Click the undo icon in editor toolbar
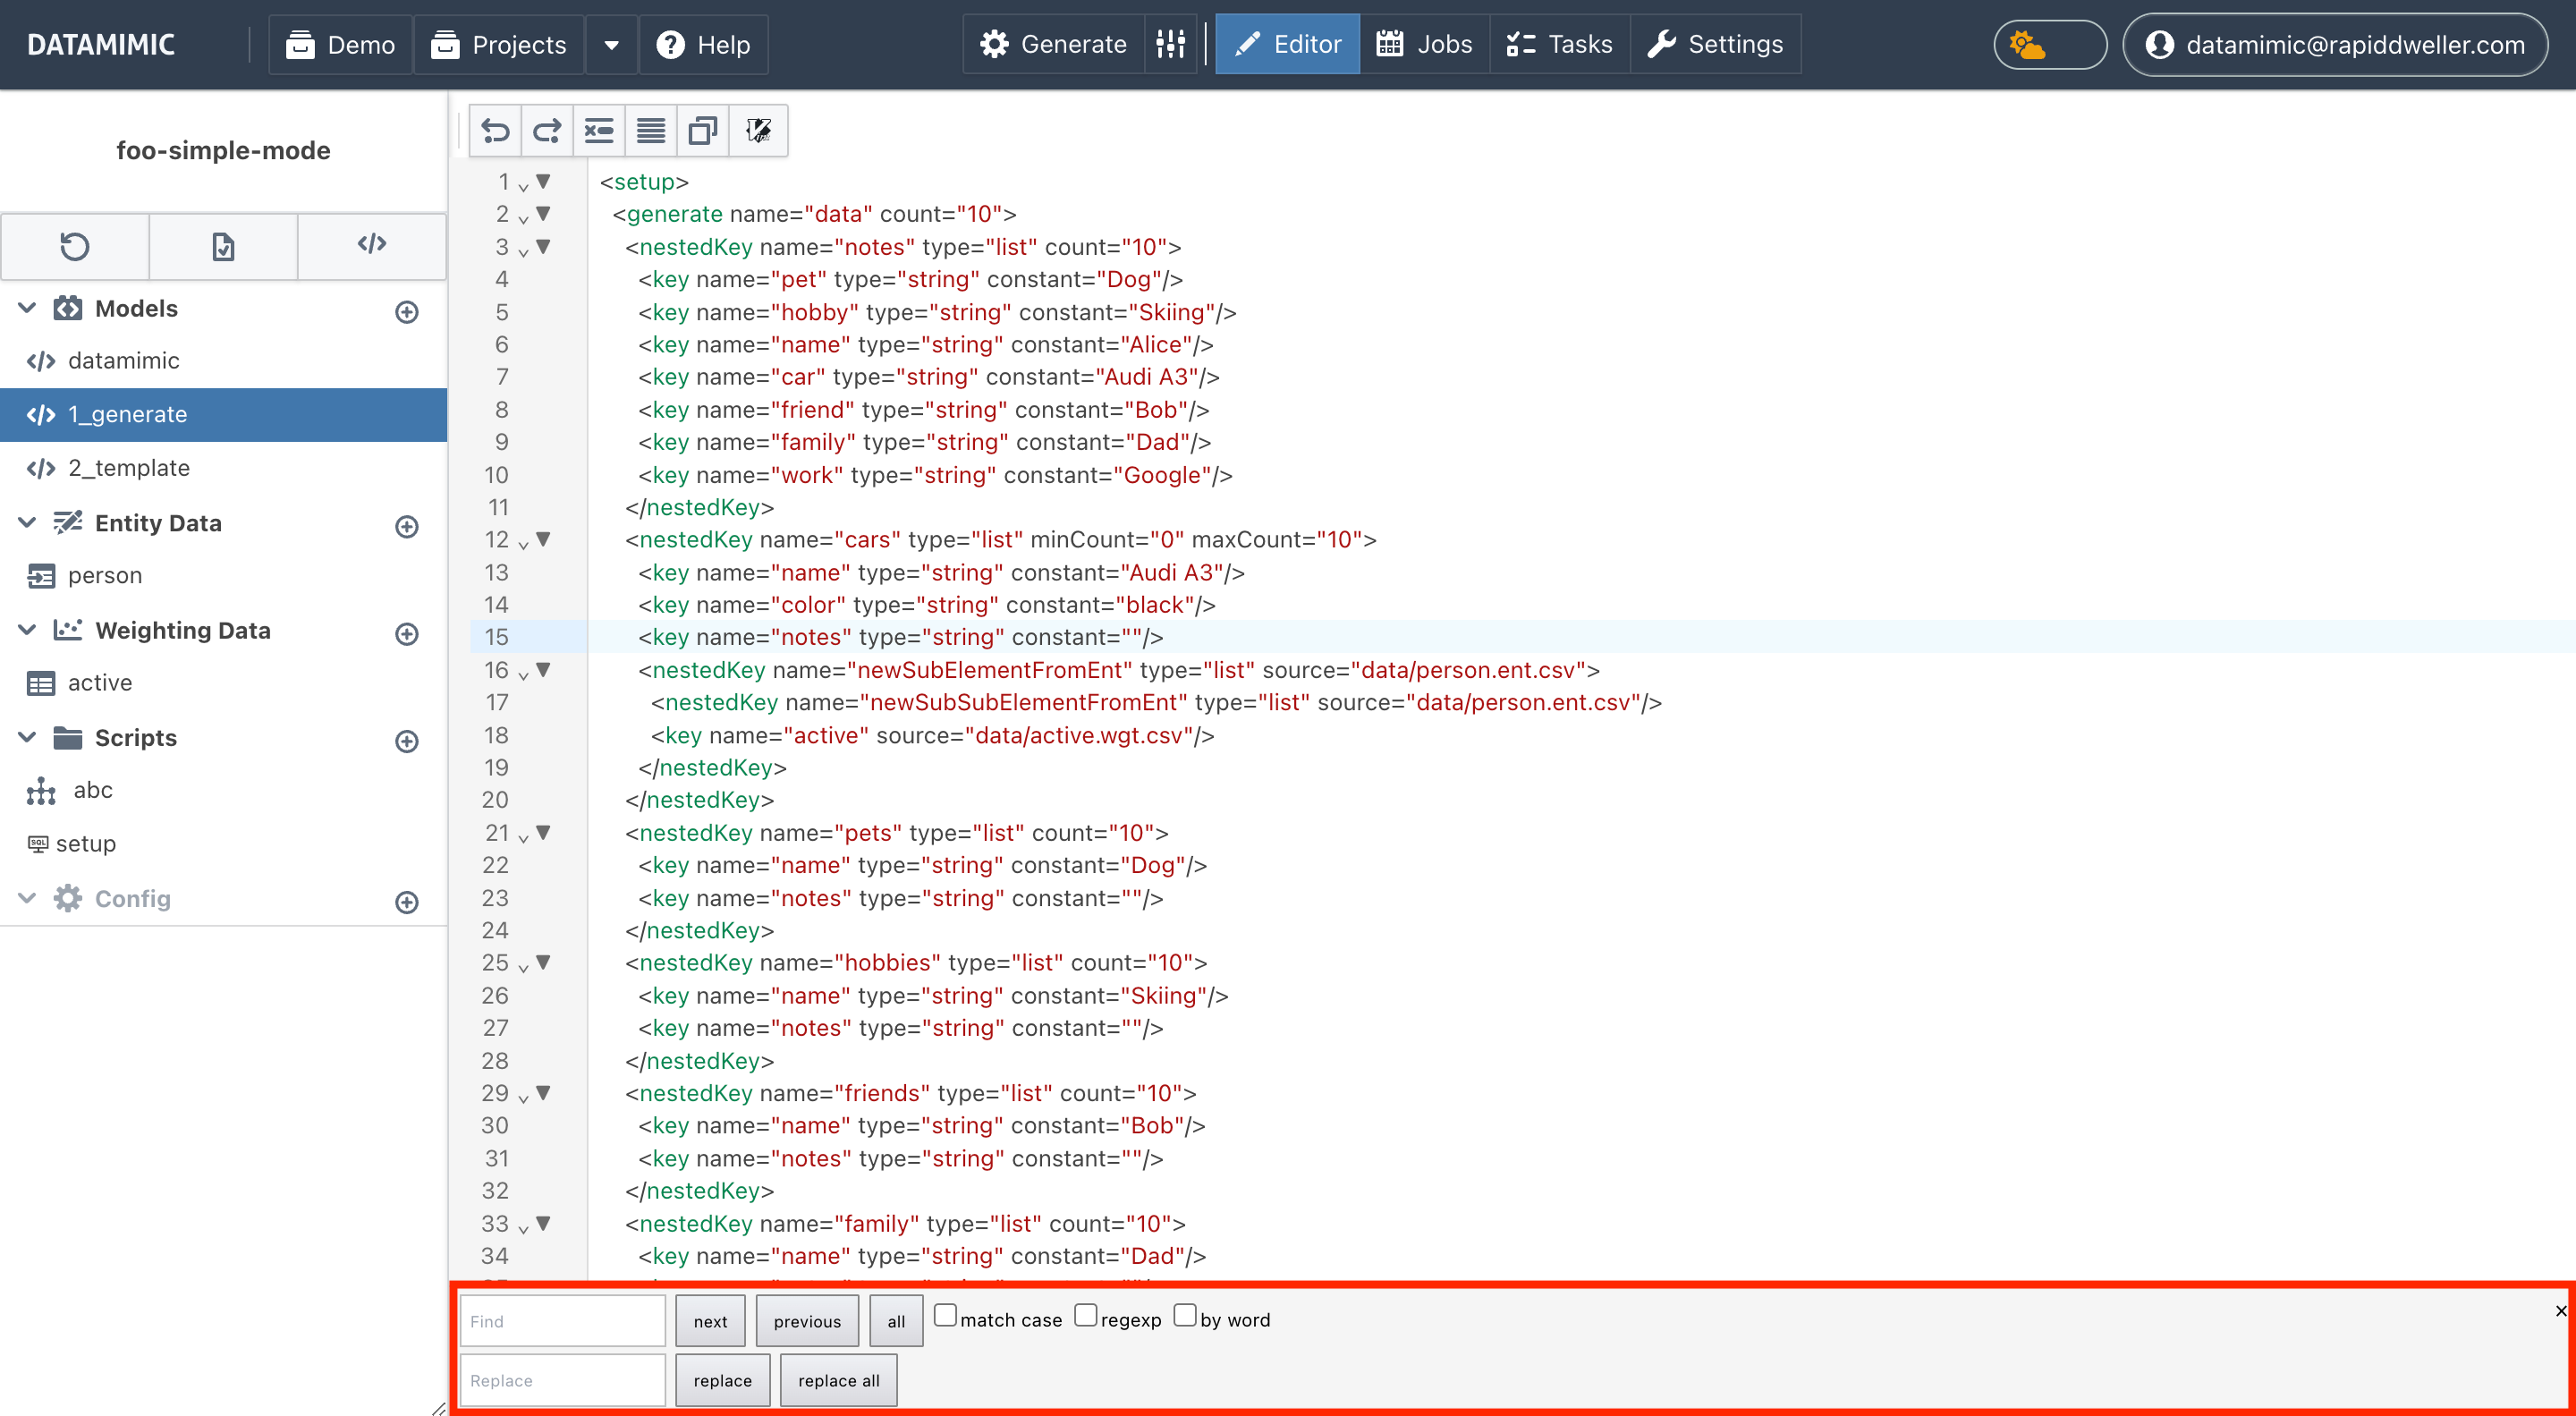 pos(495,130)
